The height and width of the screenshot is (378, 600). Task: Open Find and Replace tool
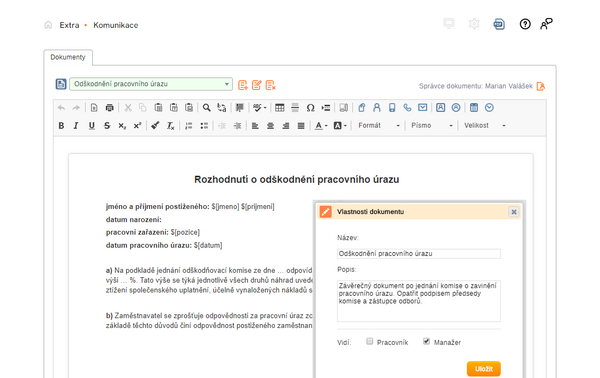tap(222, 108)
